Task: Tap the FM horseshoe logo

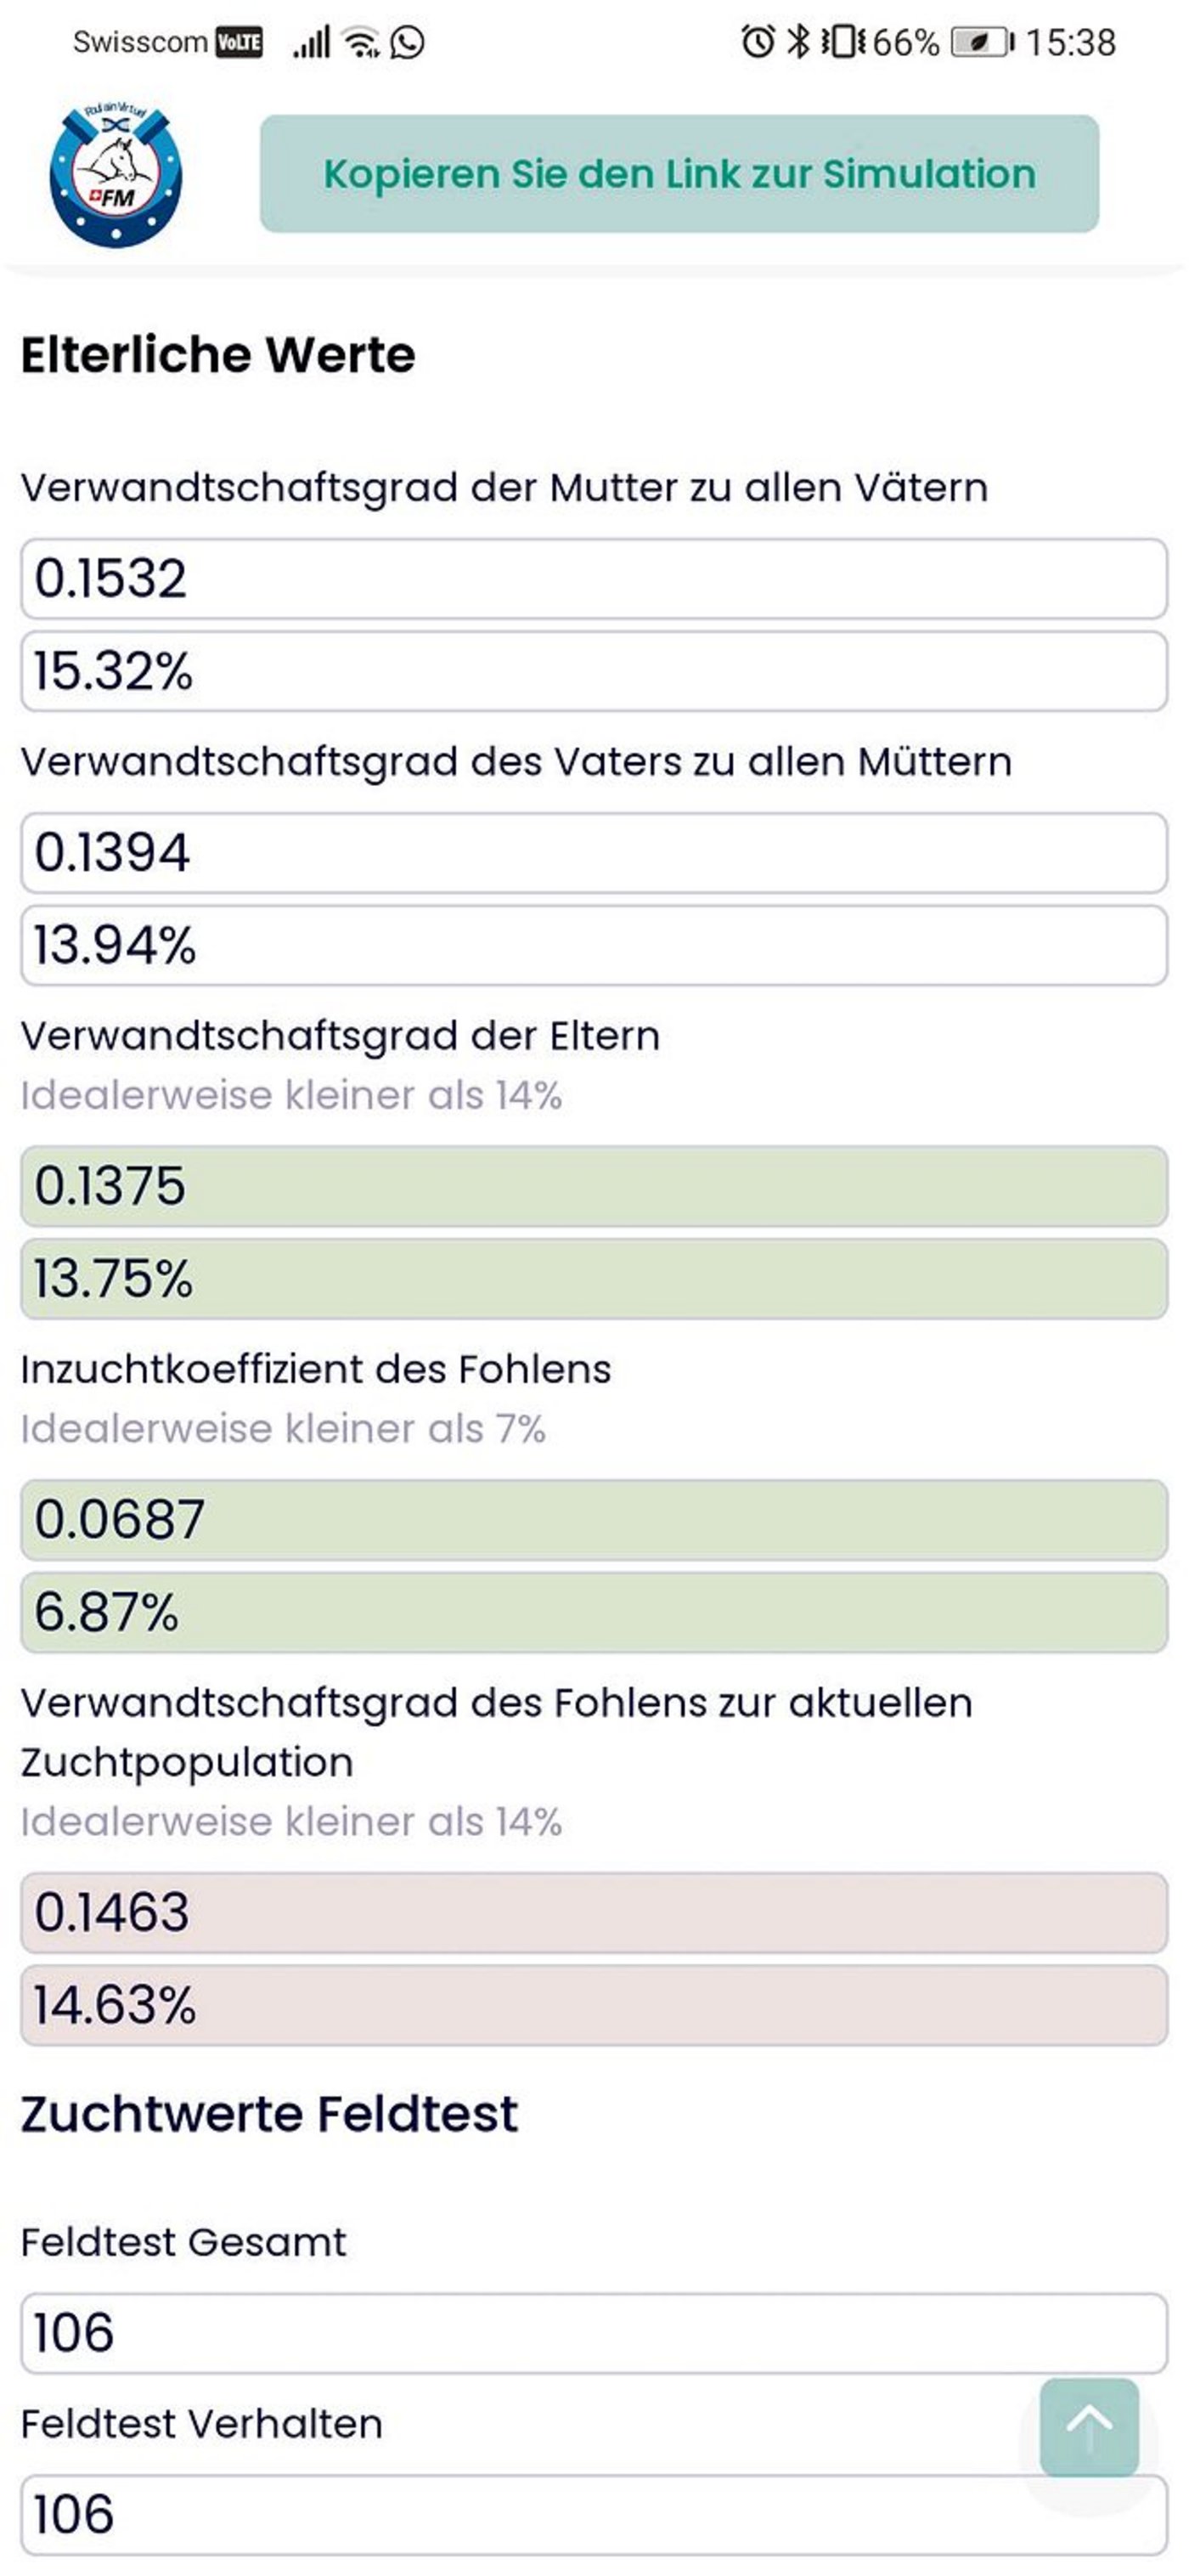Action: tap(117, 172)
